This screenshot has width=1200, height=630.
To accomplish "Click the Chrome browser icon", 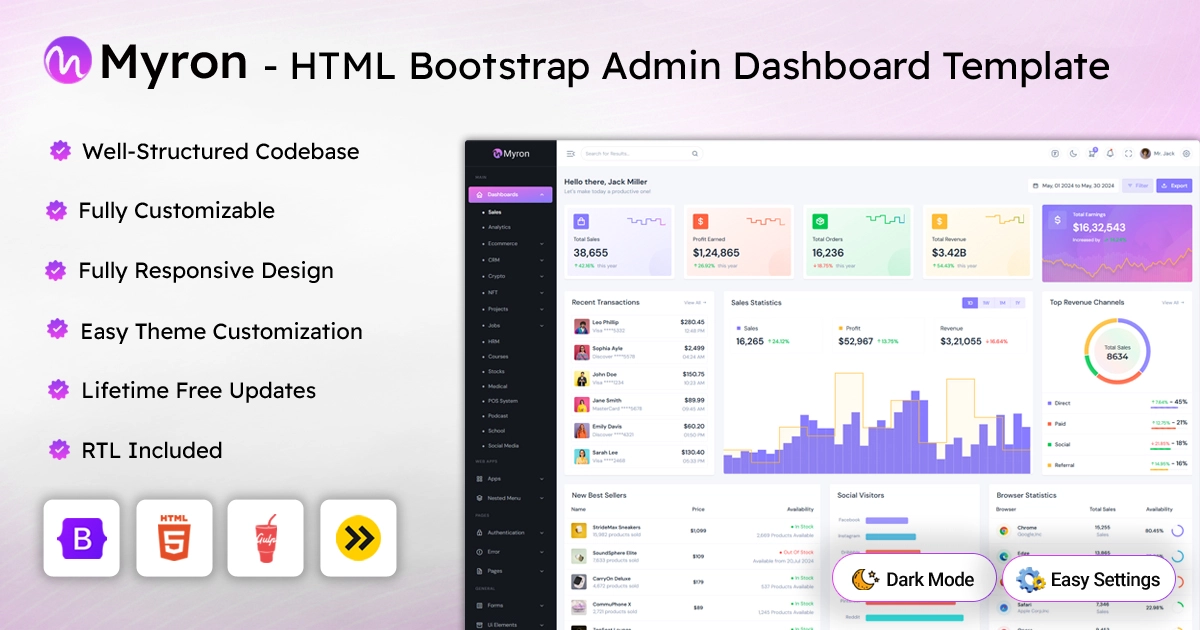I will point(1003,529).
